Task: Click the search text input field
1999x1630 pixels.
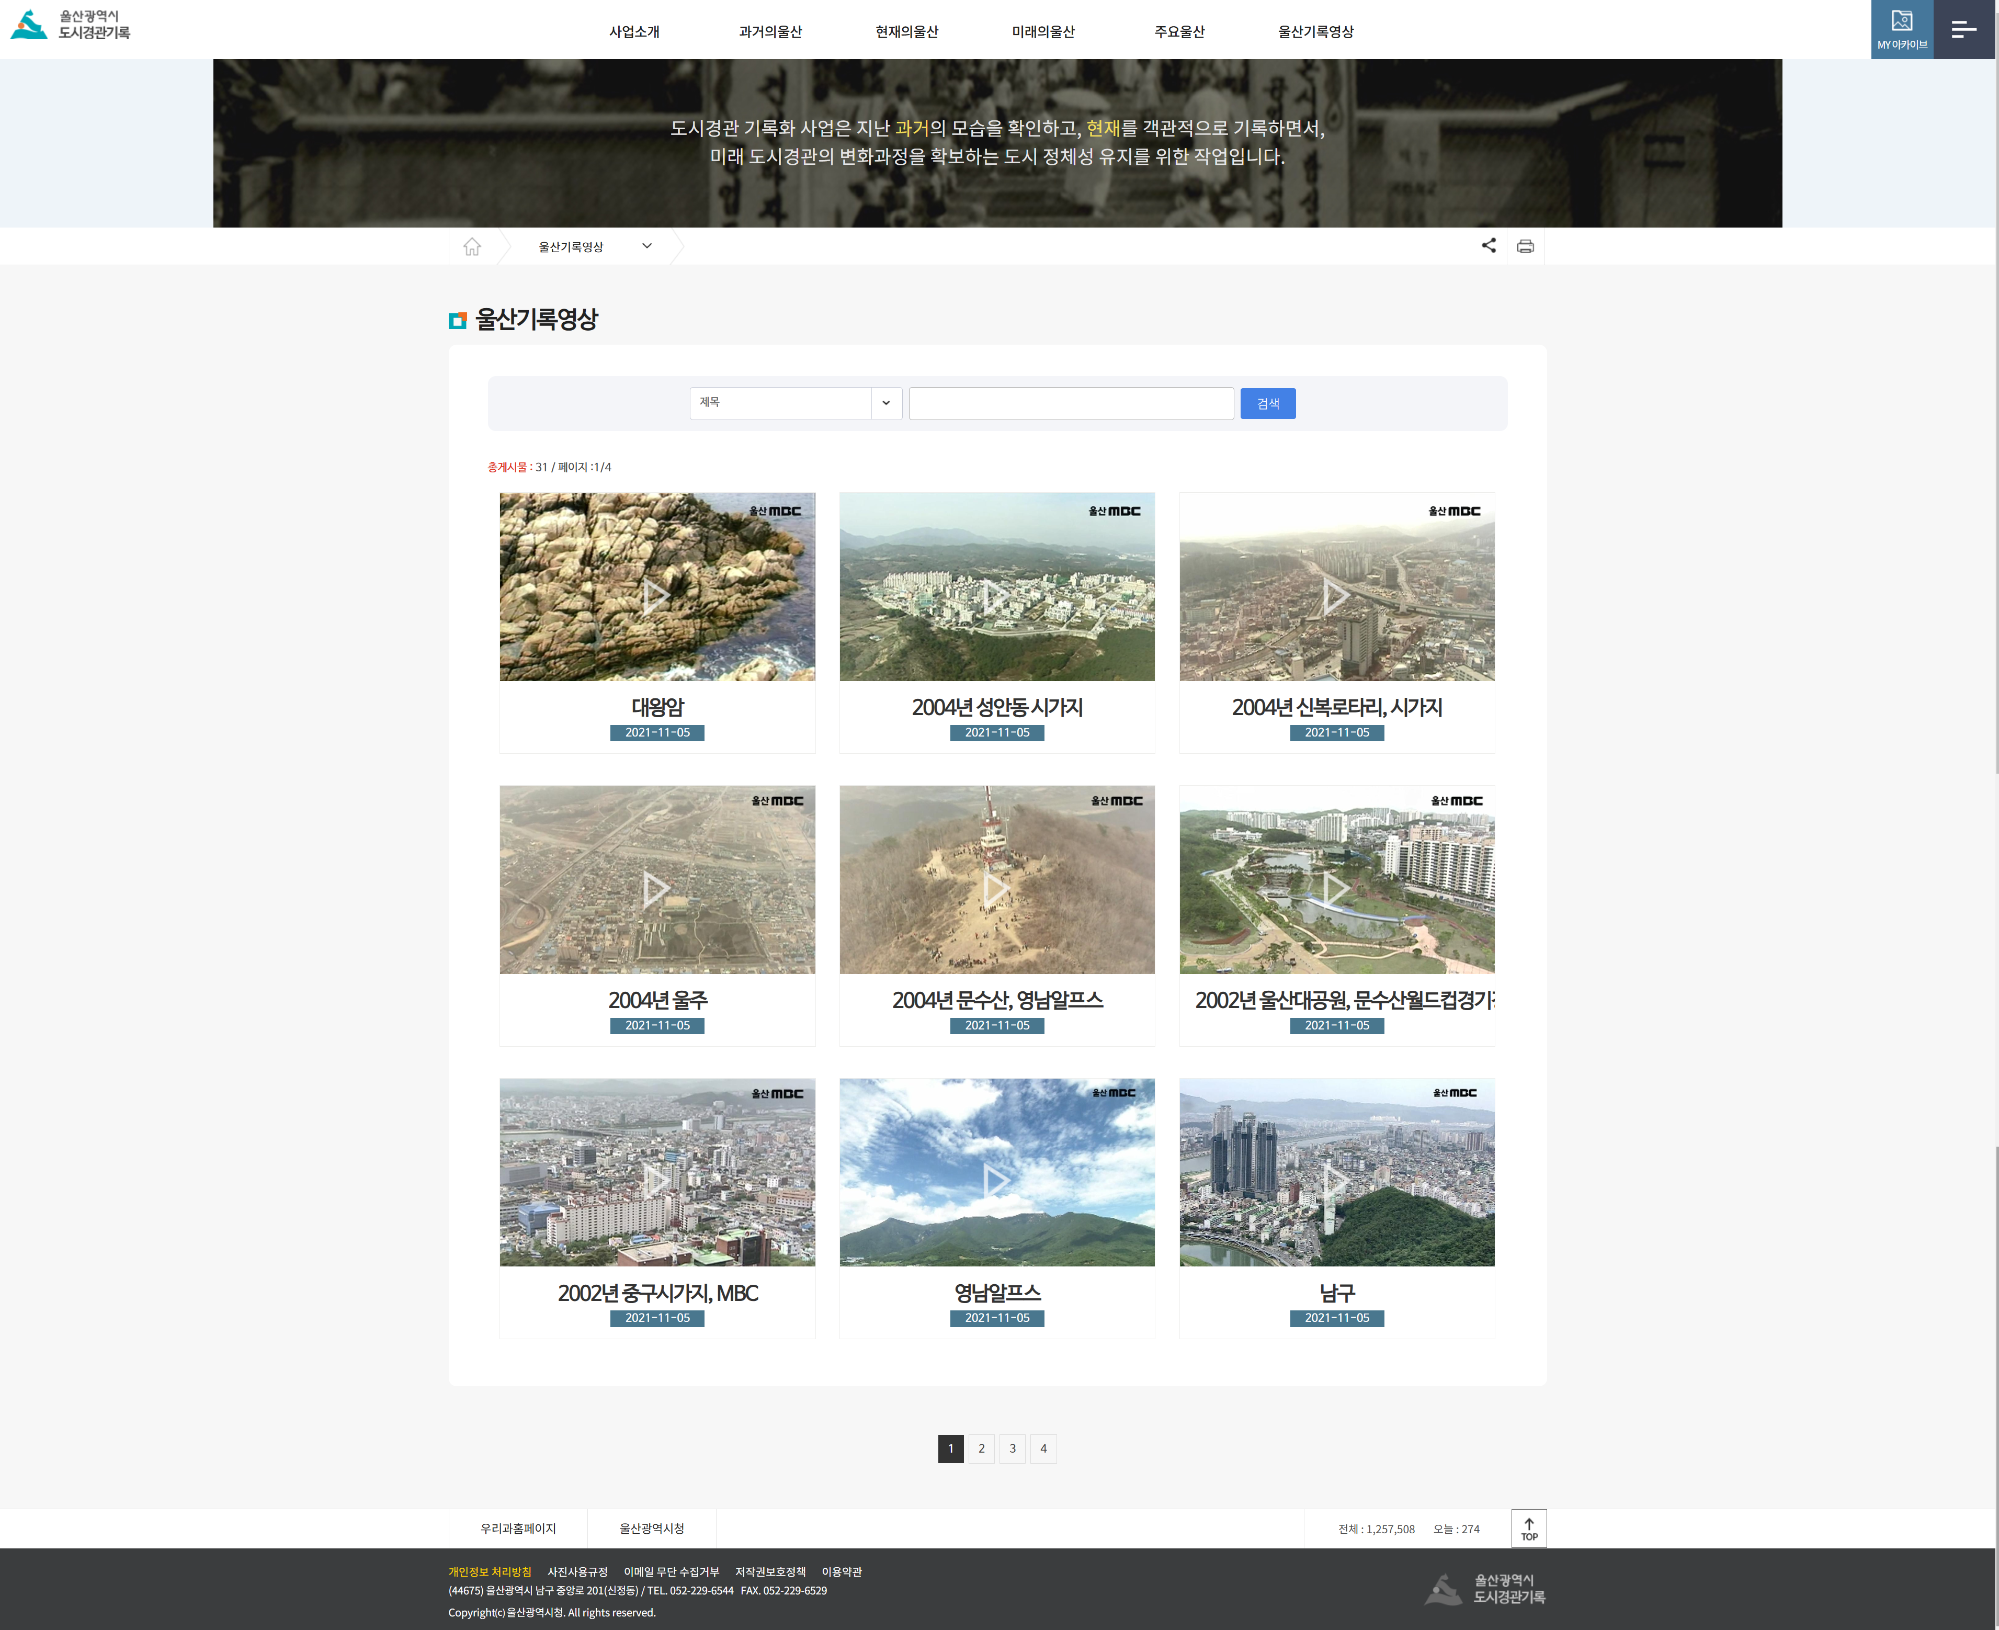Action: coord(1071,403)
